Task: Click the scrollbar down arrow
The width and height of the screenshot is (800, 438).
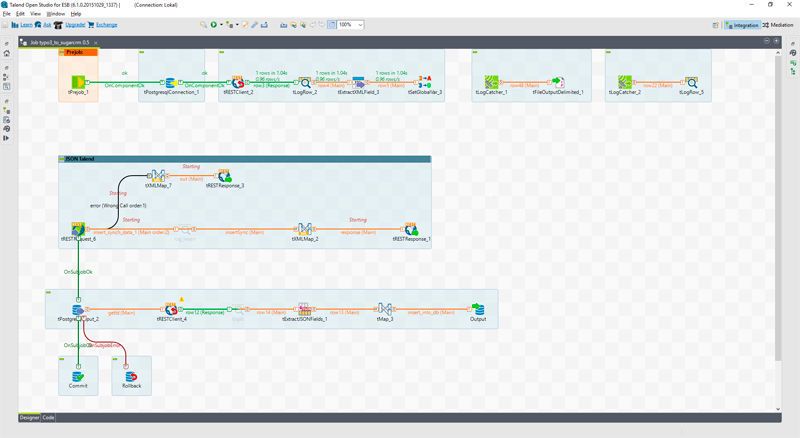Action: pyautogui.click(x=778, y=409)
